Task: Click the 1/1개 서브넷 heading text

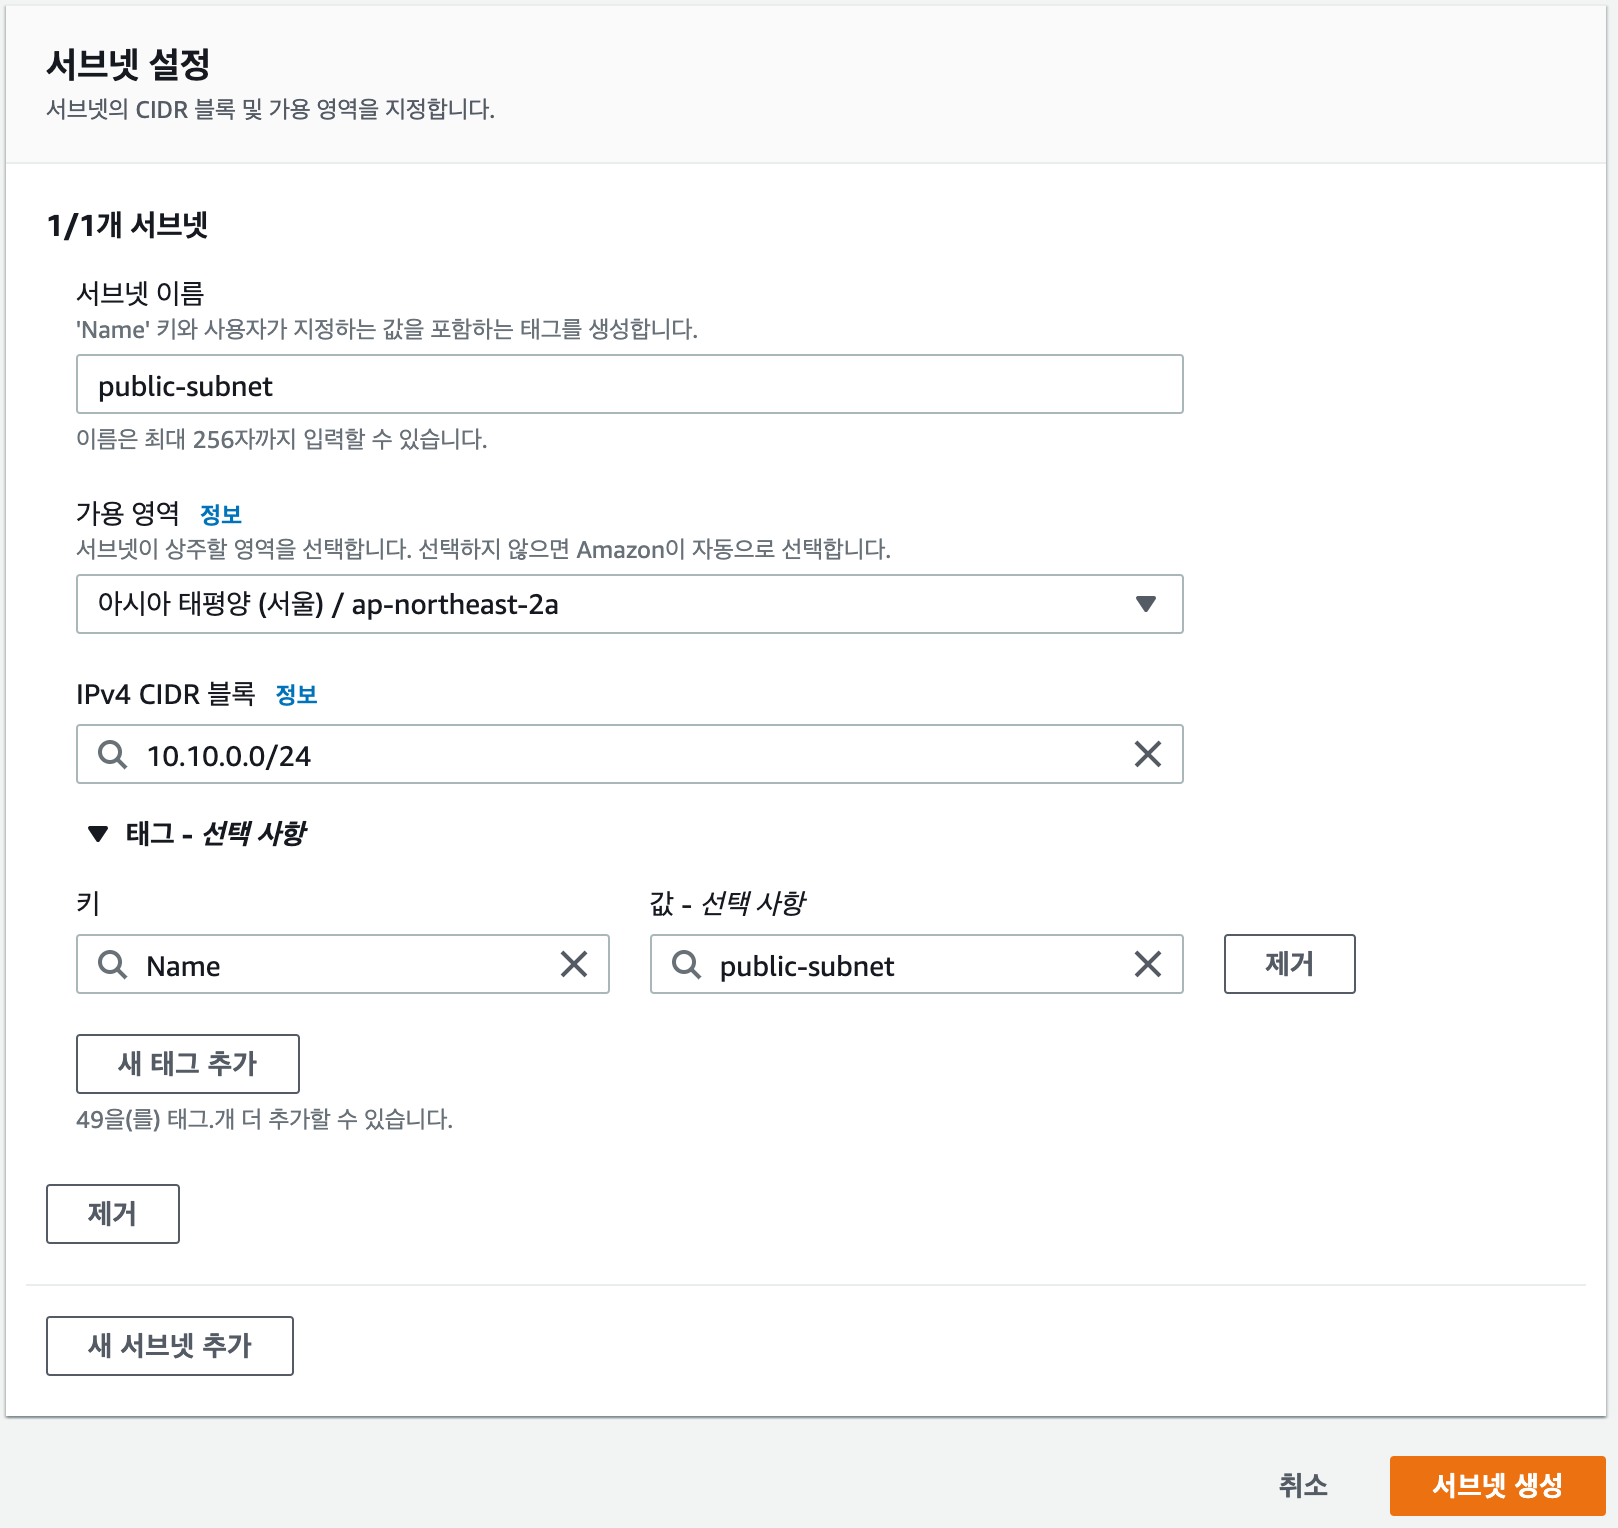Action: coord(127,225)
